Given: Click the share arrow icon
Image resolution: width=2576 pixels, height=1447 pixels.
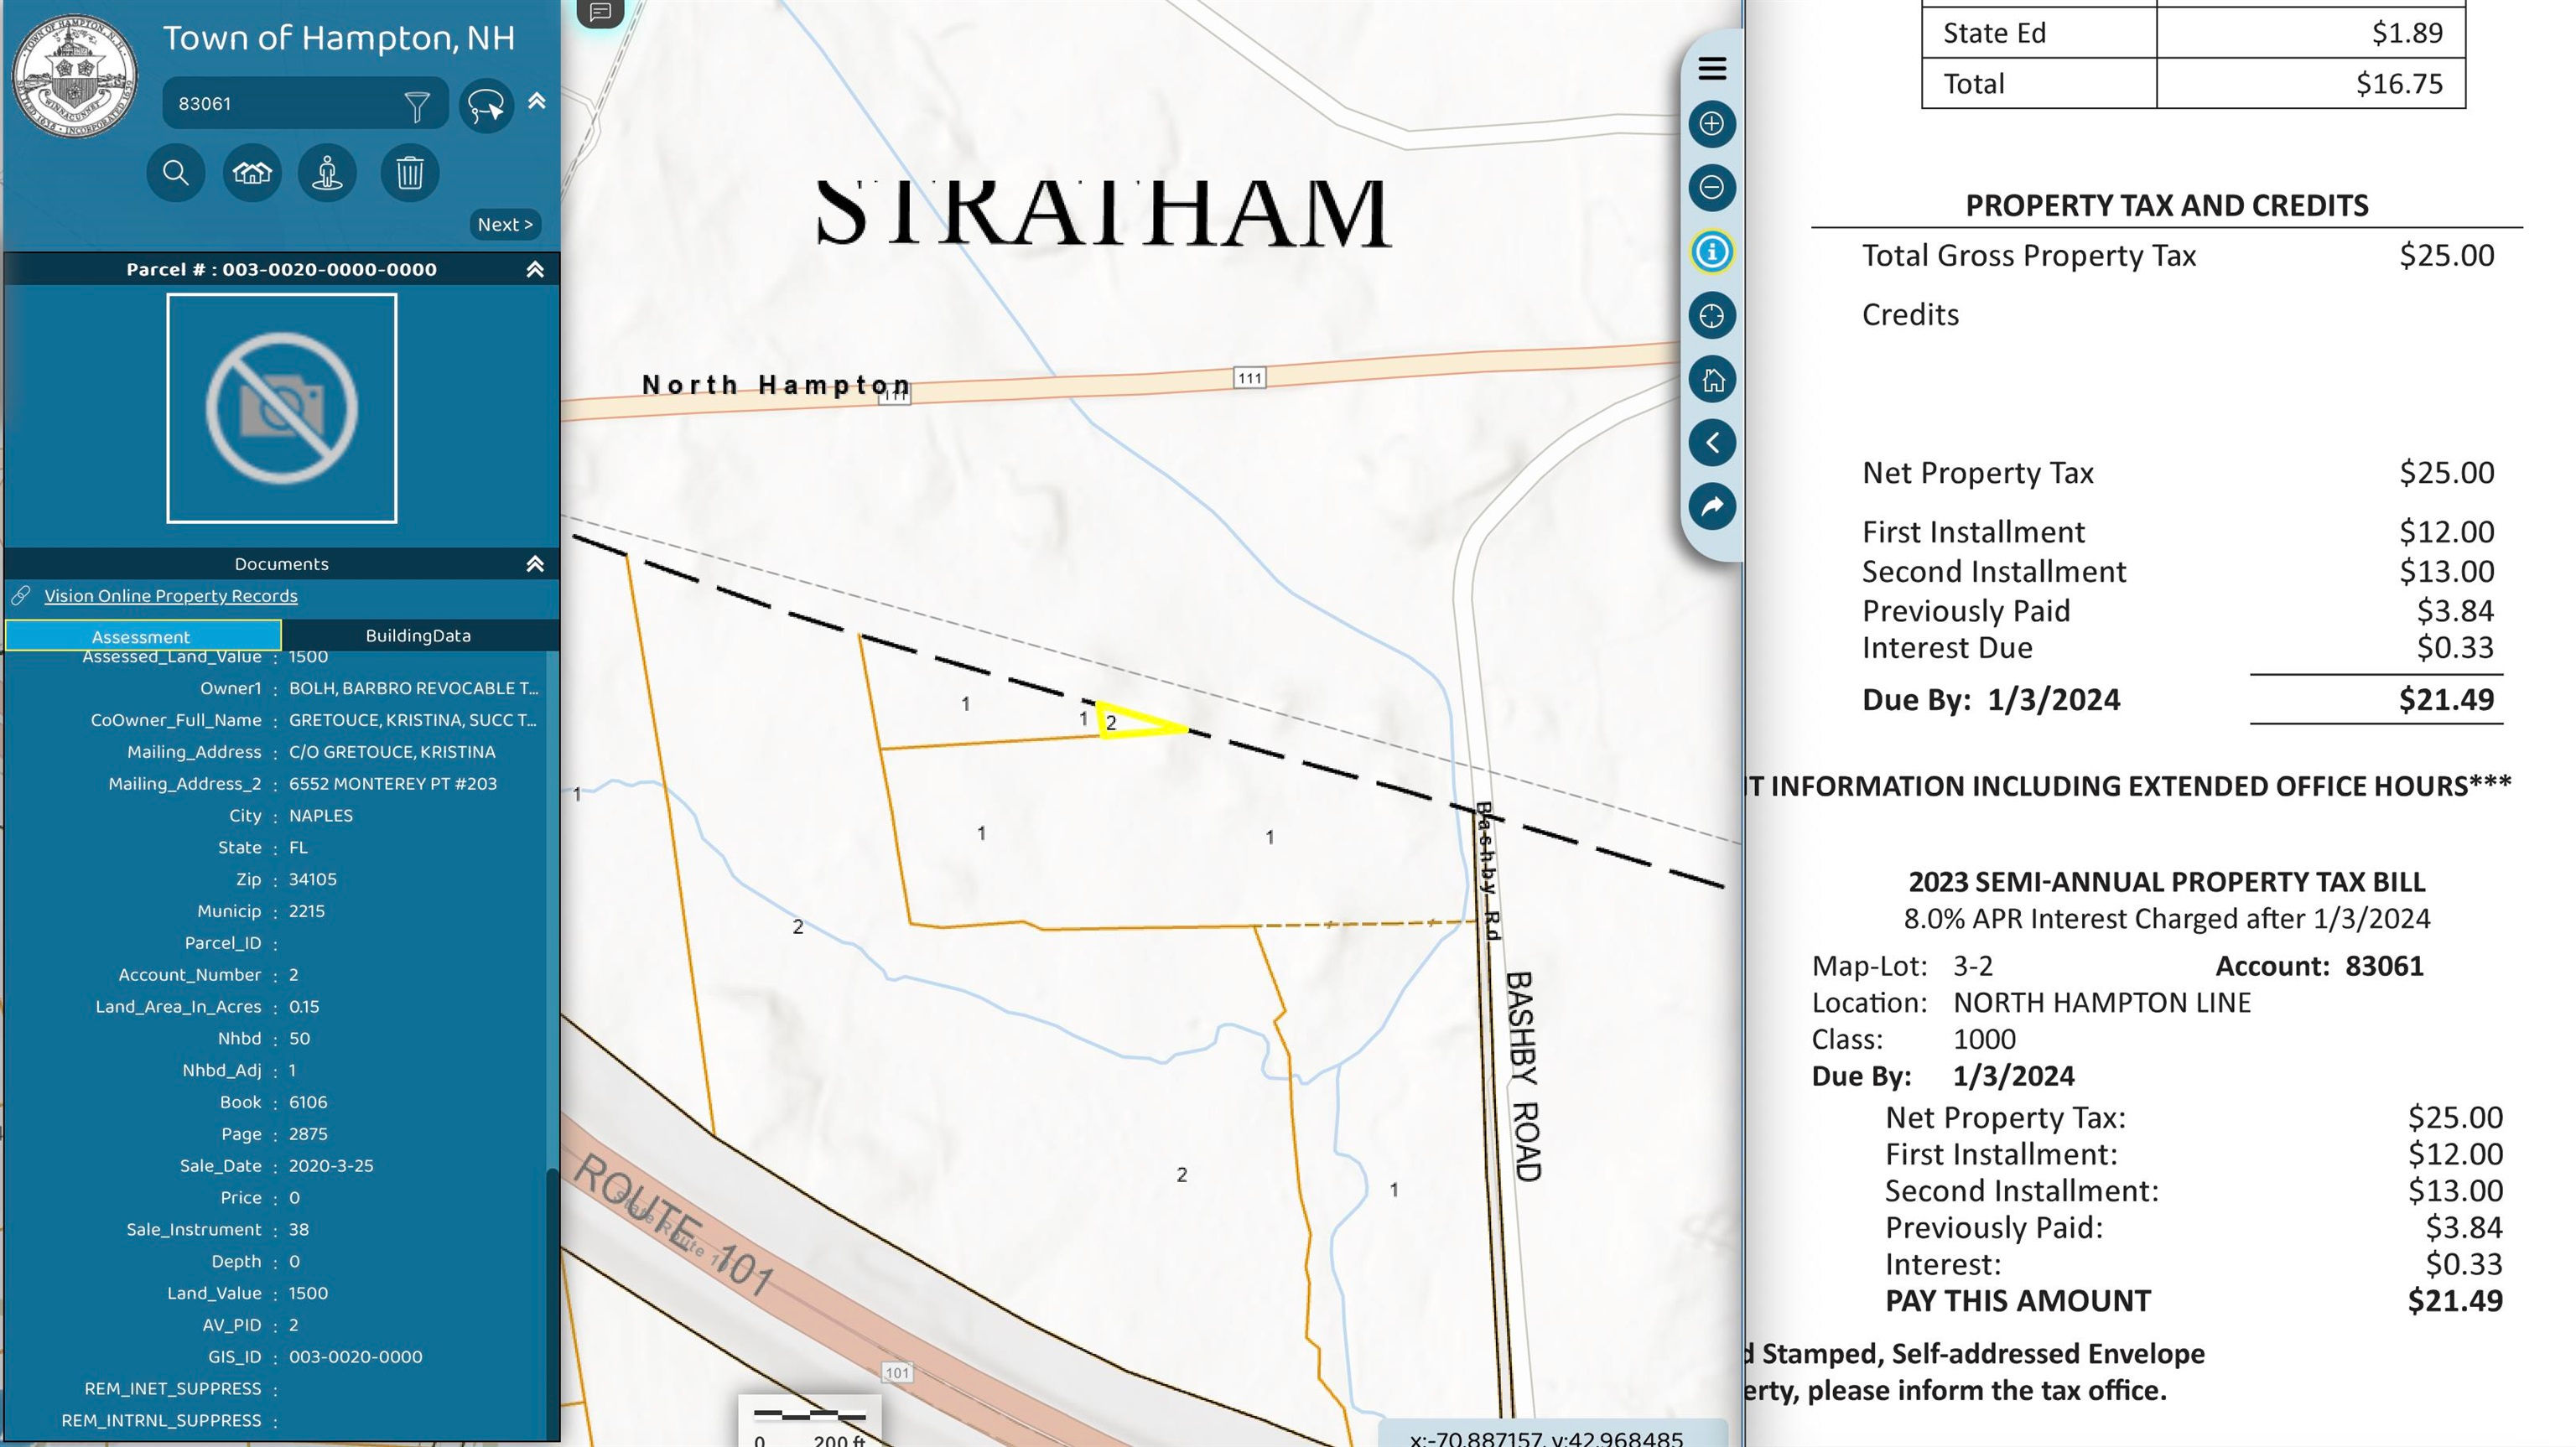Looking at the screenshot, I should coord(1712,506).
